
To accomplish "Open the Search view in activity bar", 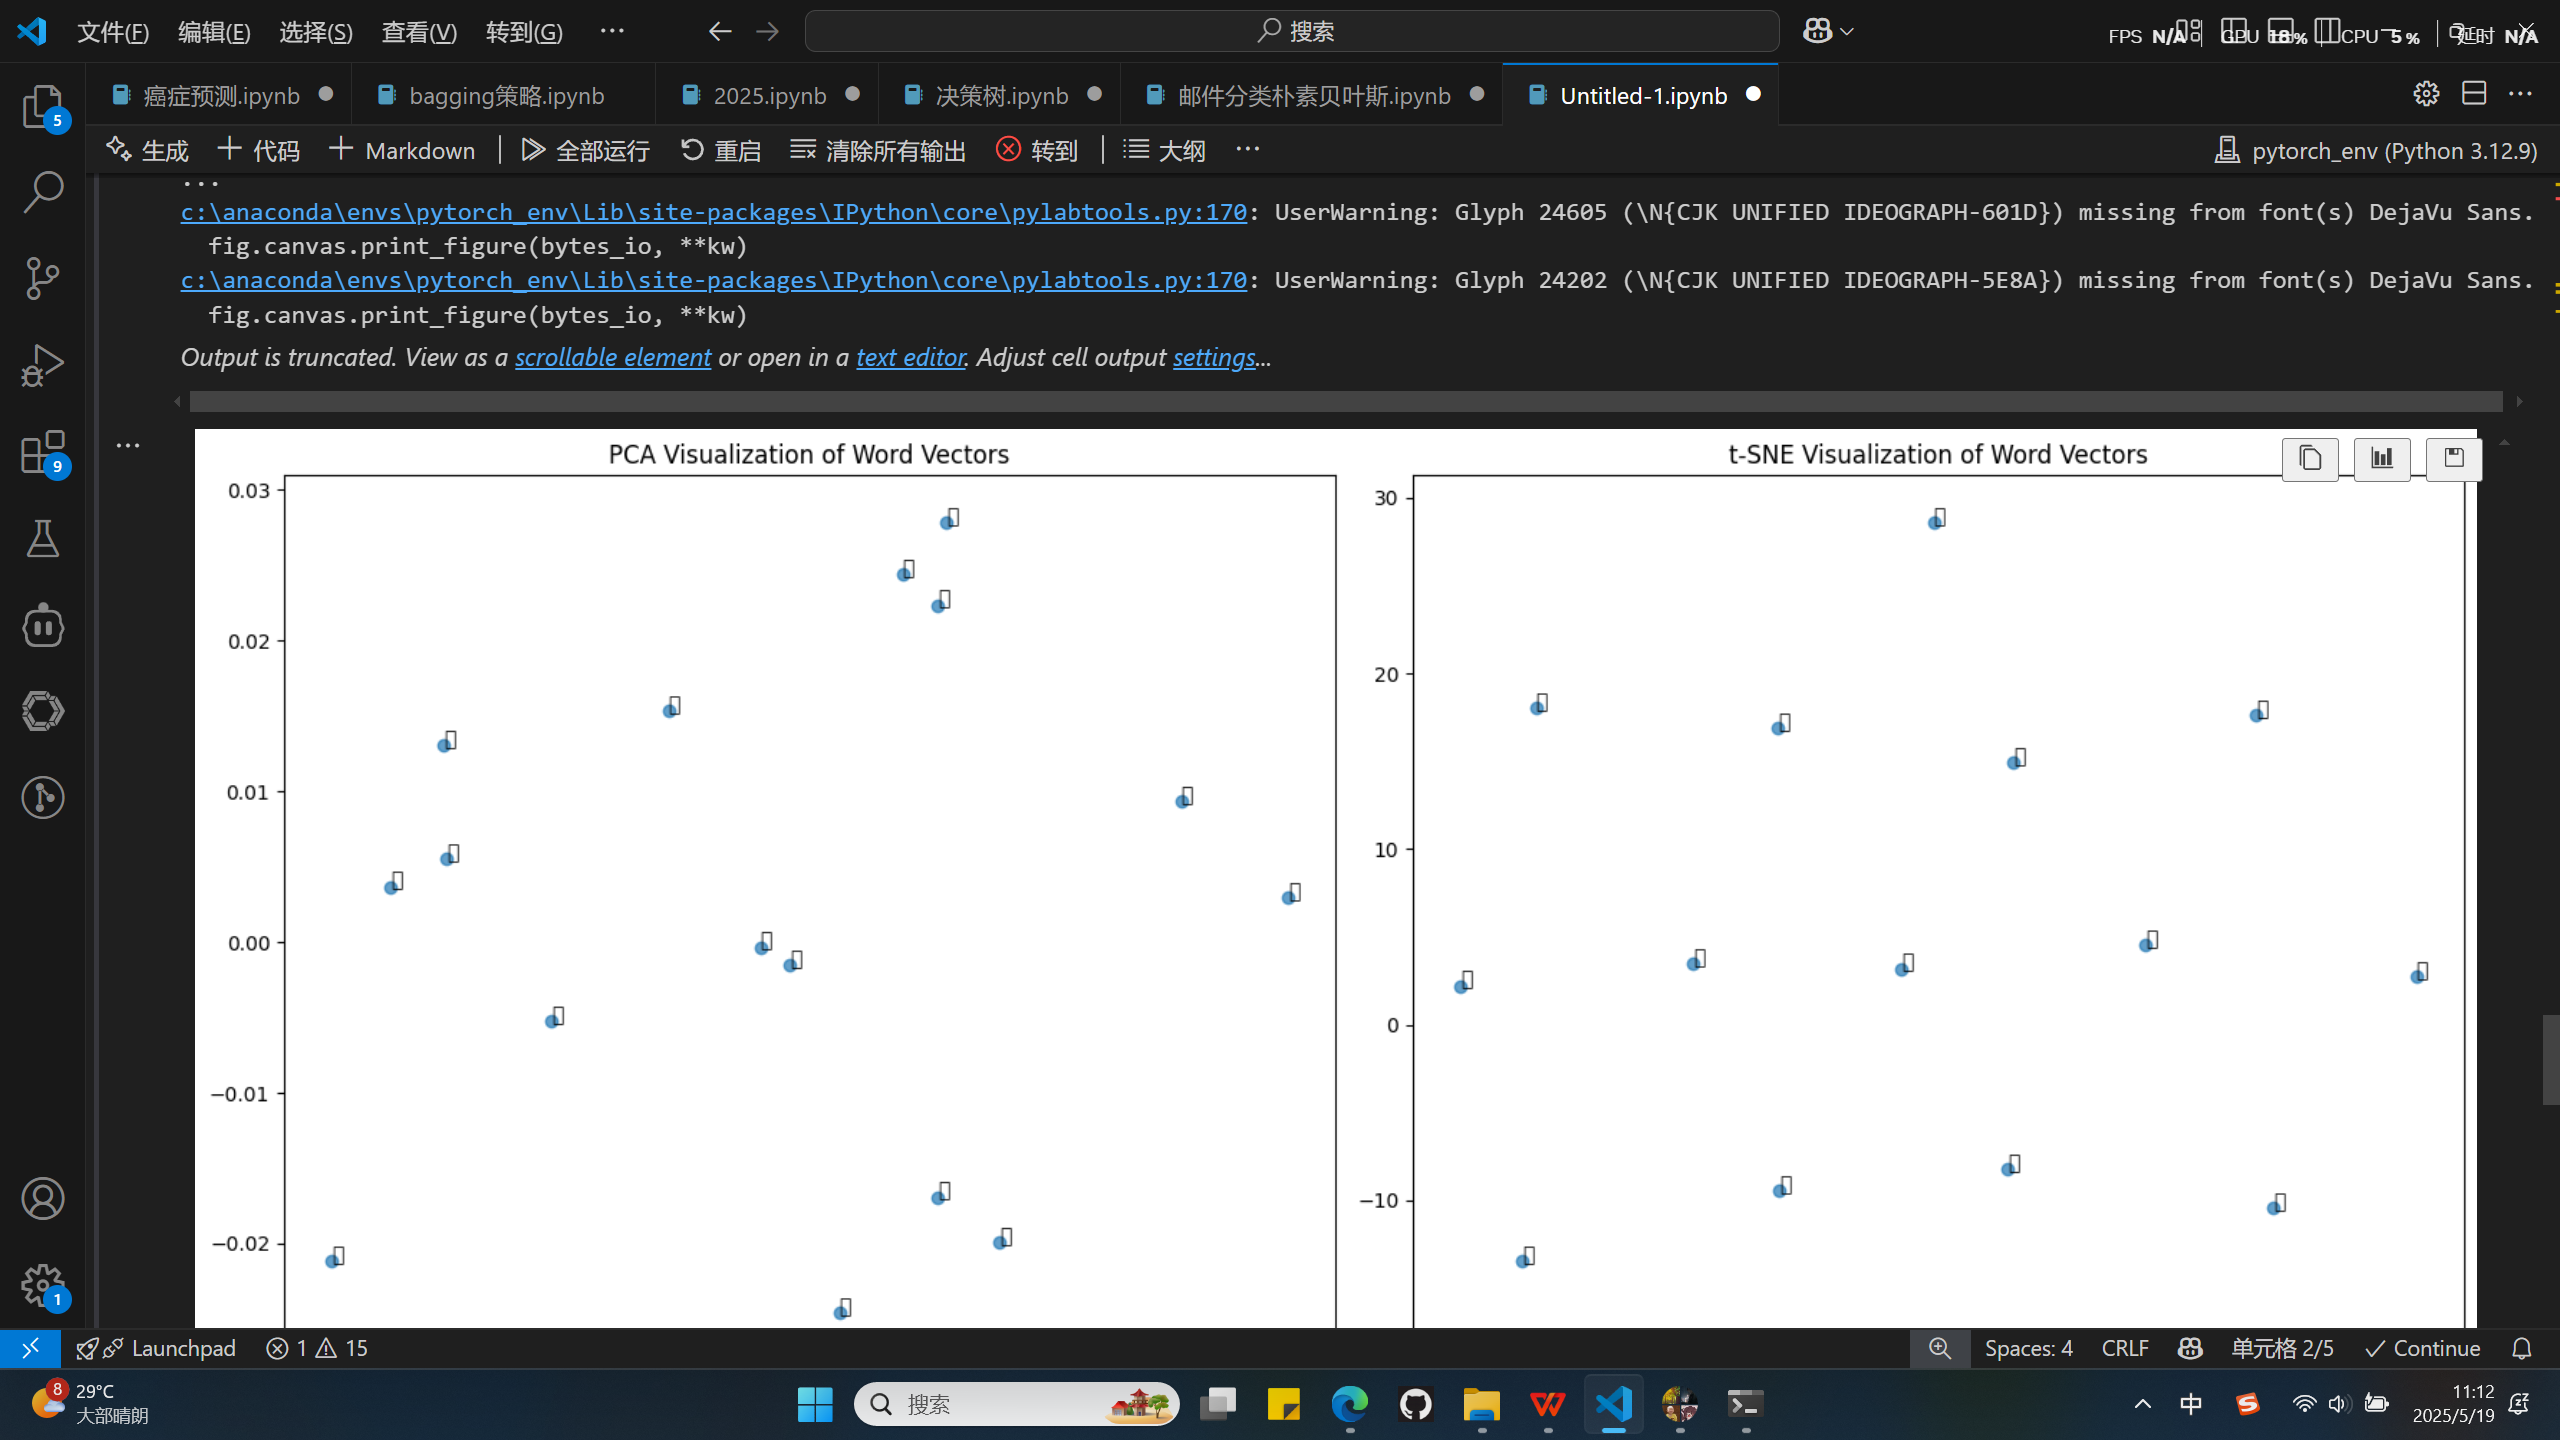I will pos(42,192).
